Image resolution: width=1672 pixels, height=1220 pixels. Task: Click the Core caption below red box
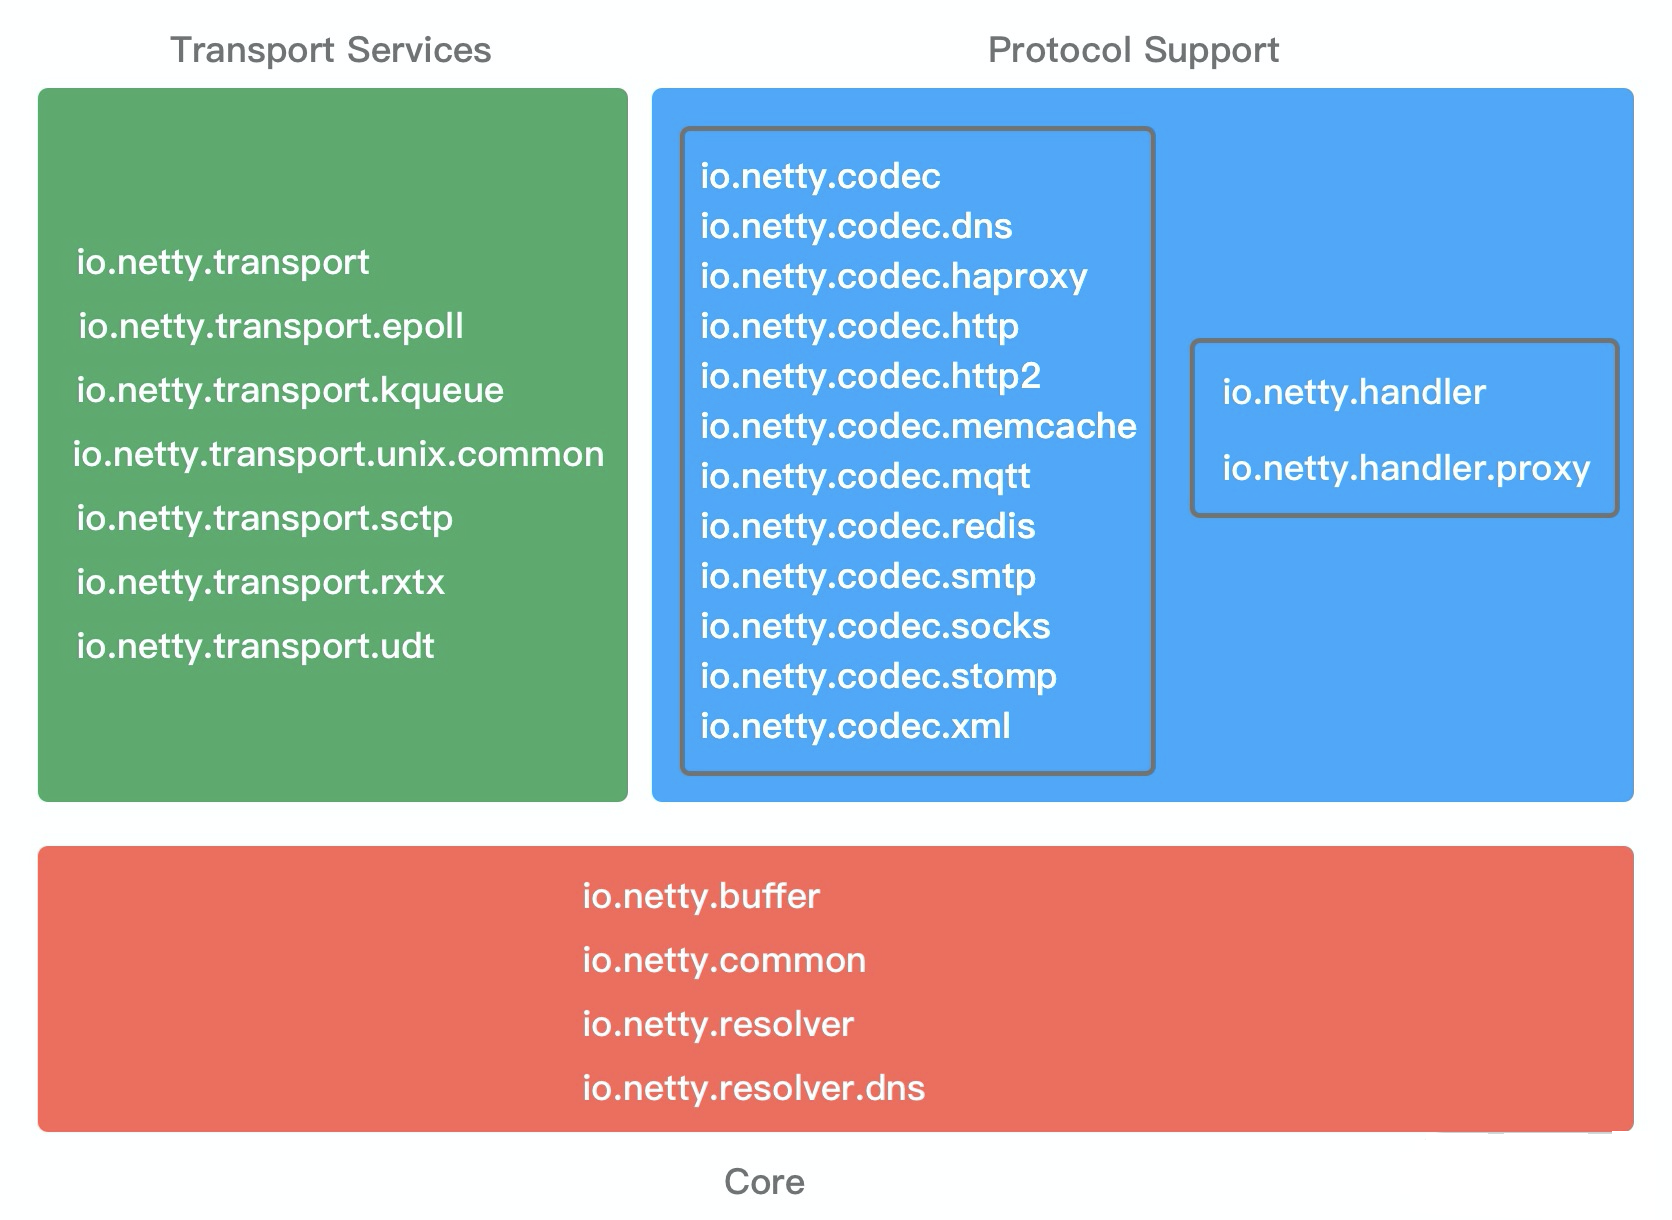[764, 1182]
